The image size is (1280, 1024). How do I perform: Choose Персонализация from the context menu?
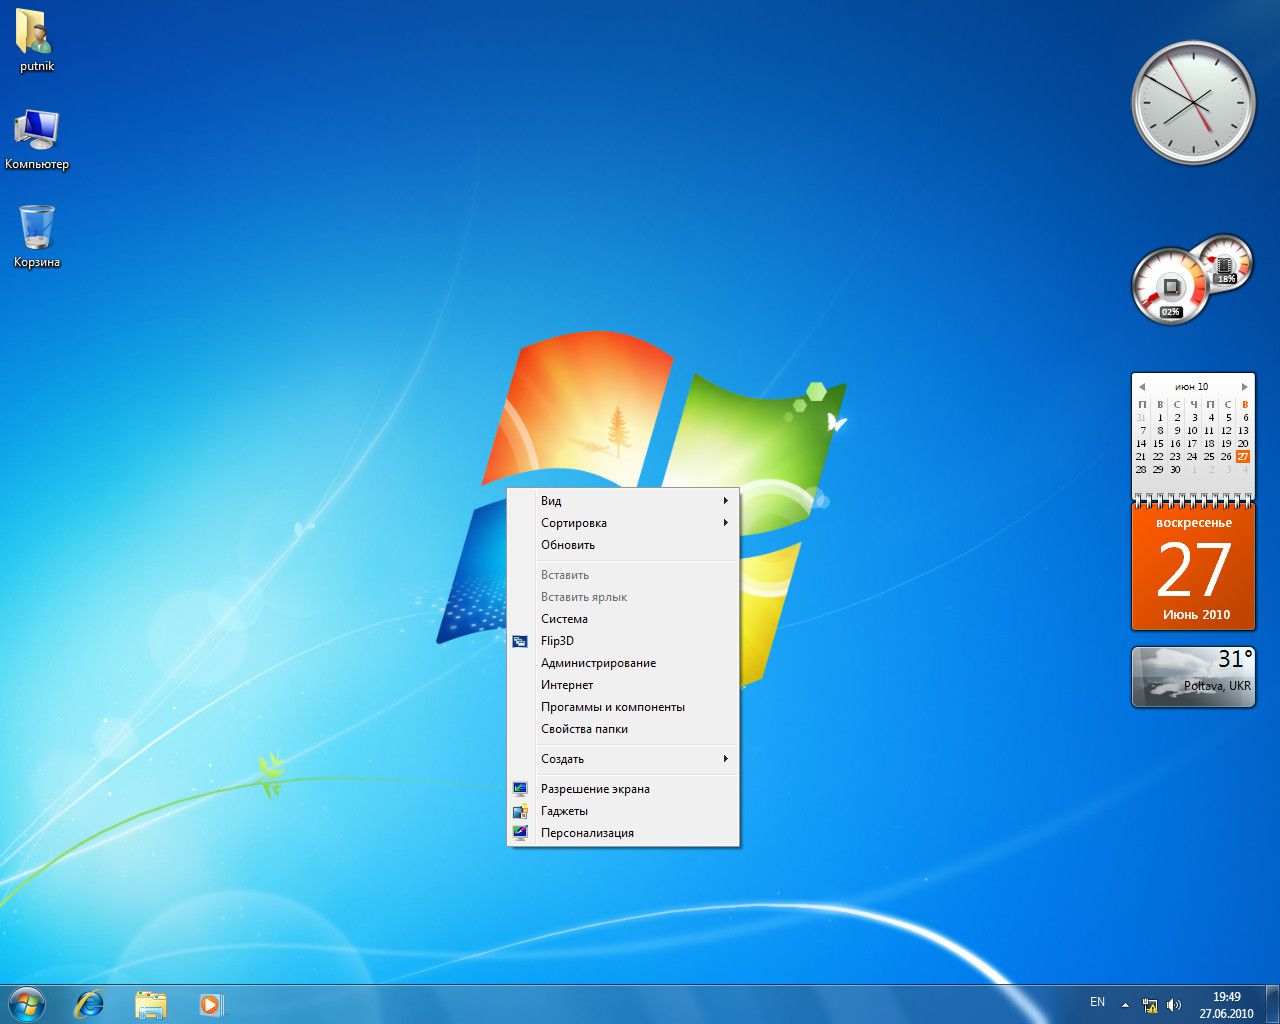click(x=587, y=833)
